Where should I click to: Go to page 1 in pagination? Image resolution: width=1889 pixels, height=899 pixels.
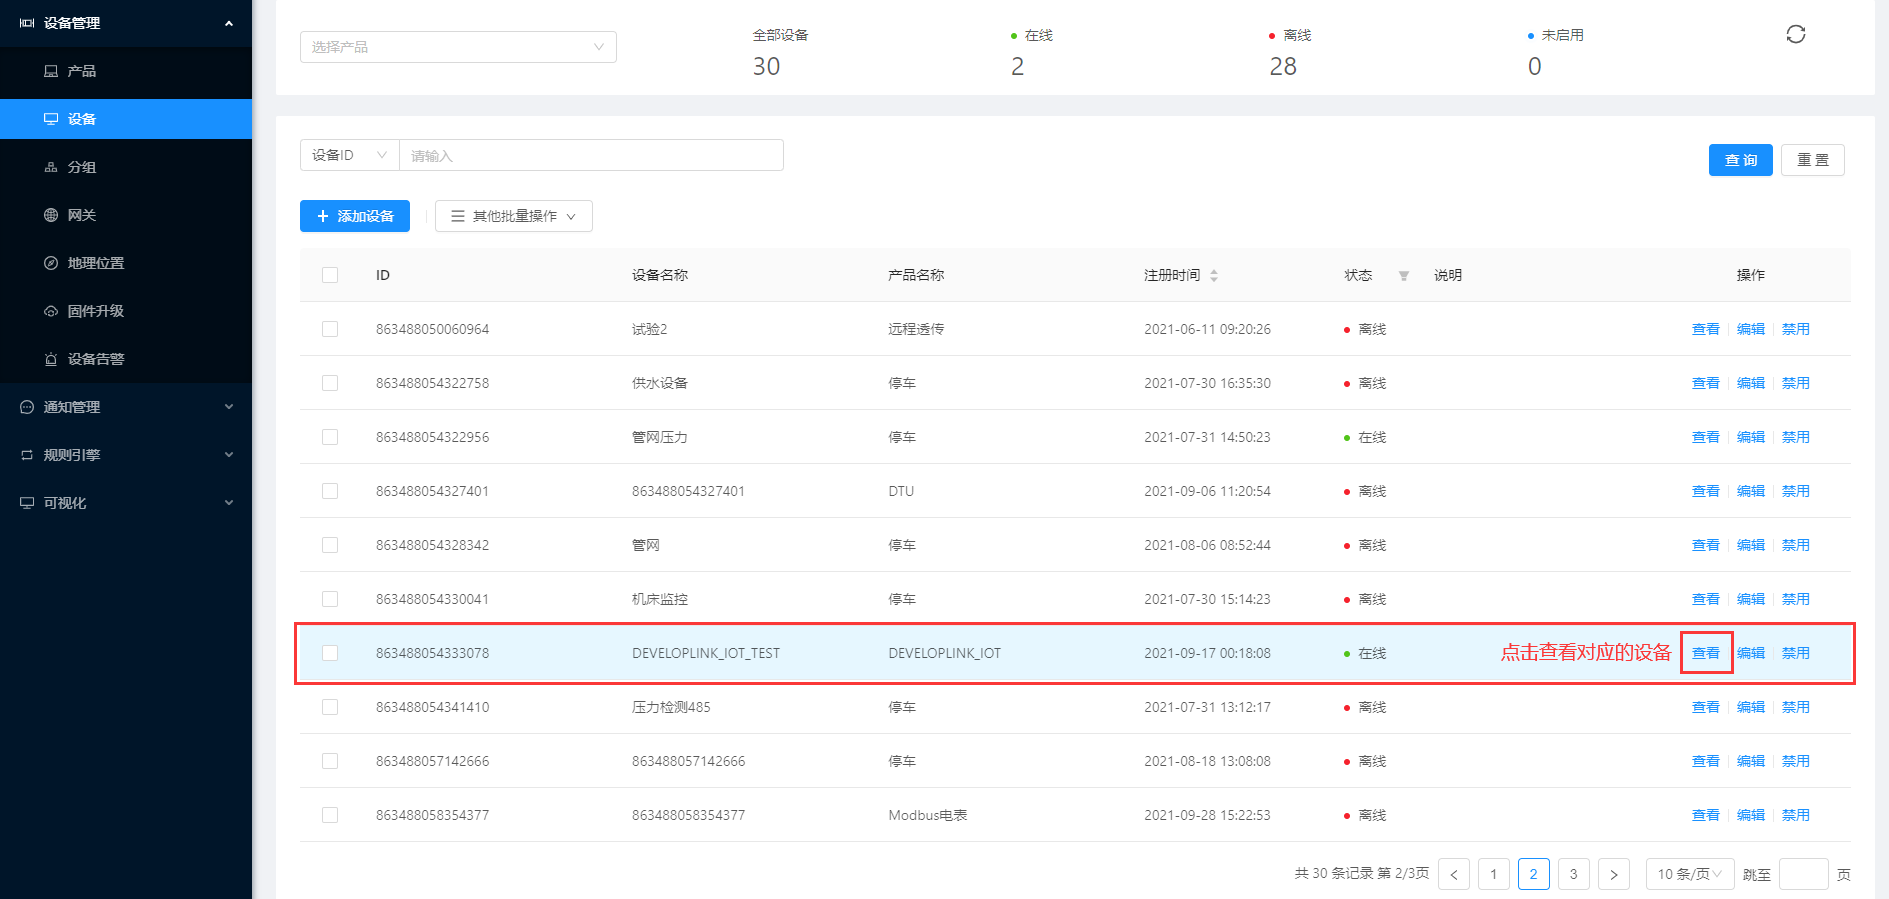click(1494, 874)
